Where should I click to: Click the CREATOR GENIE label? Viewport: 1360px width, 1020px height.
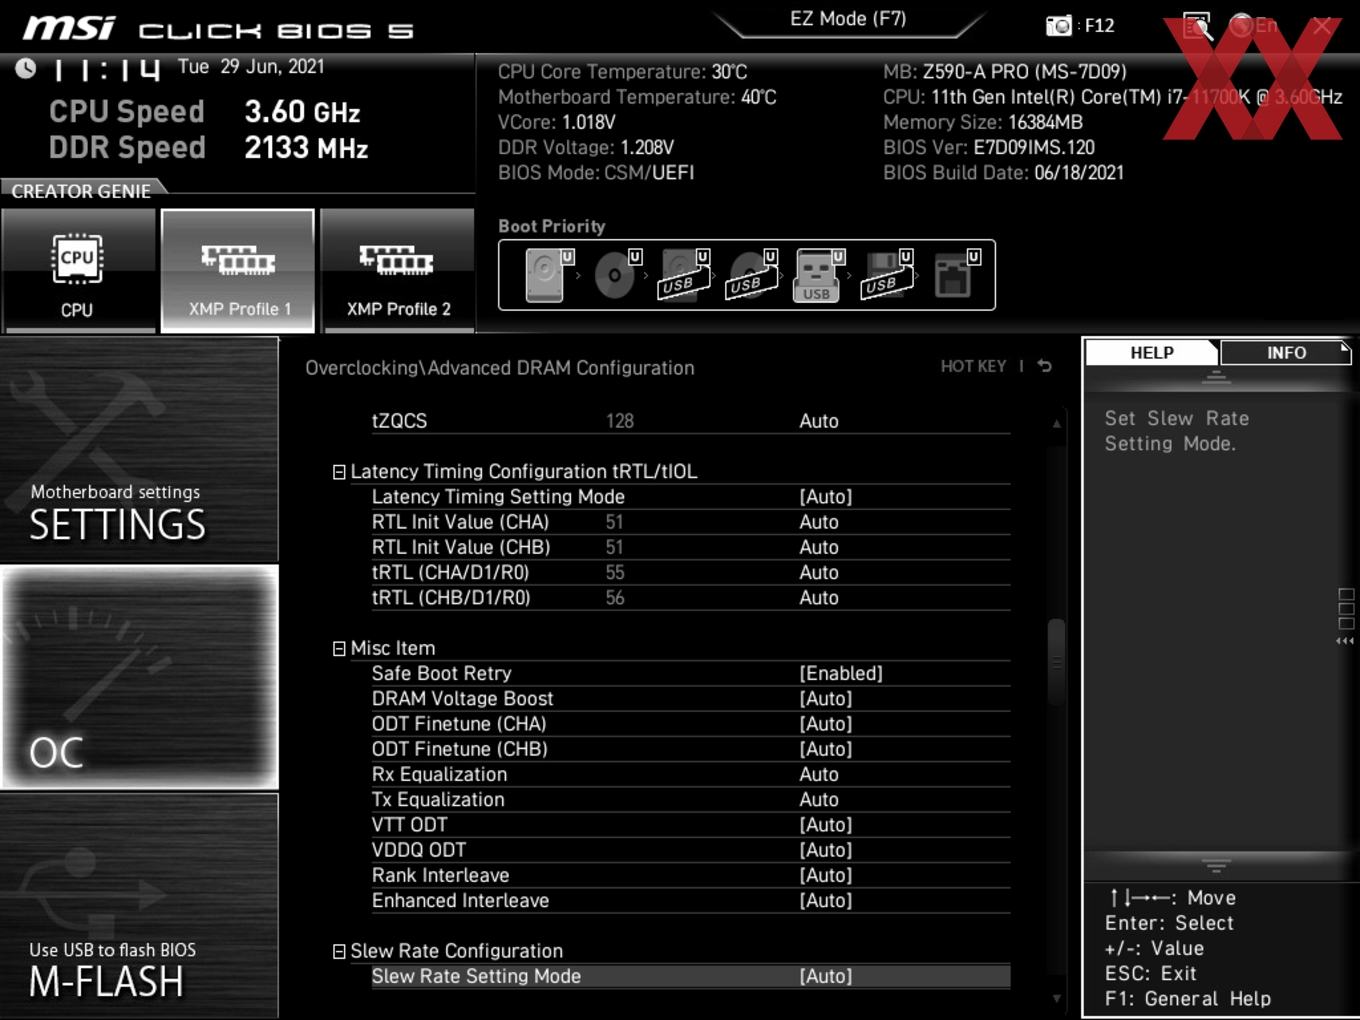pyautogui.click(x=81, y=191)
